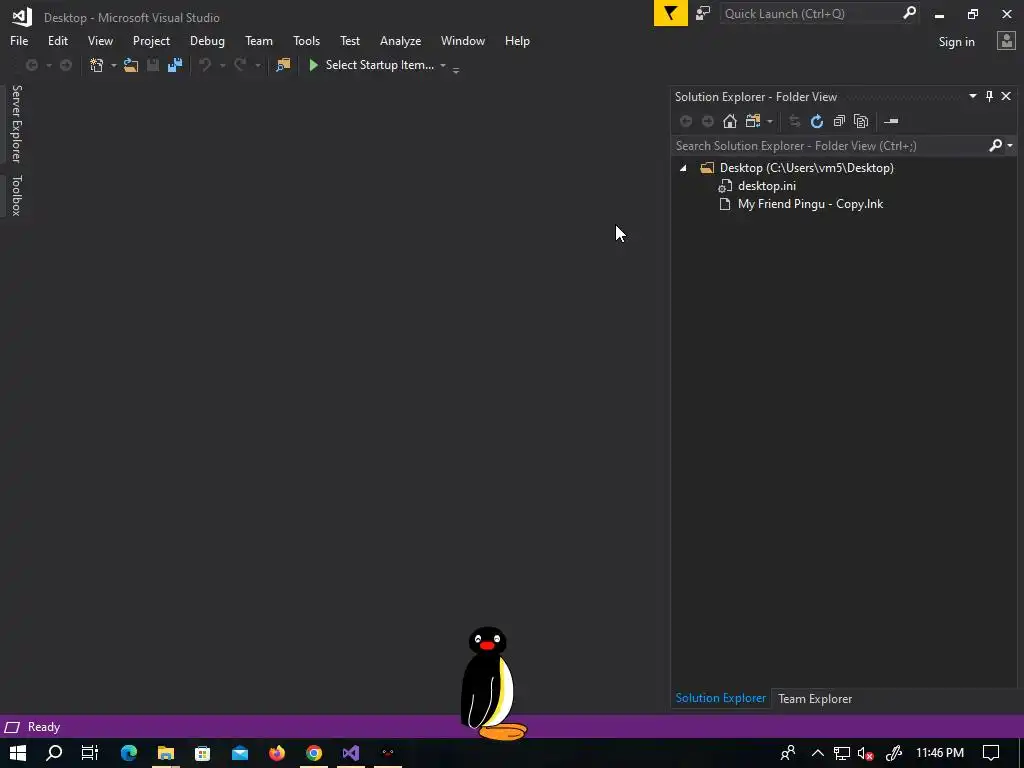Image resolution: width=1024 pixels, height=768 pixels.
Task: Toggle the Show All Files icon
Action: [861, 121]
